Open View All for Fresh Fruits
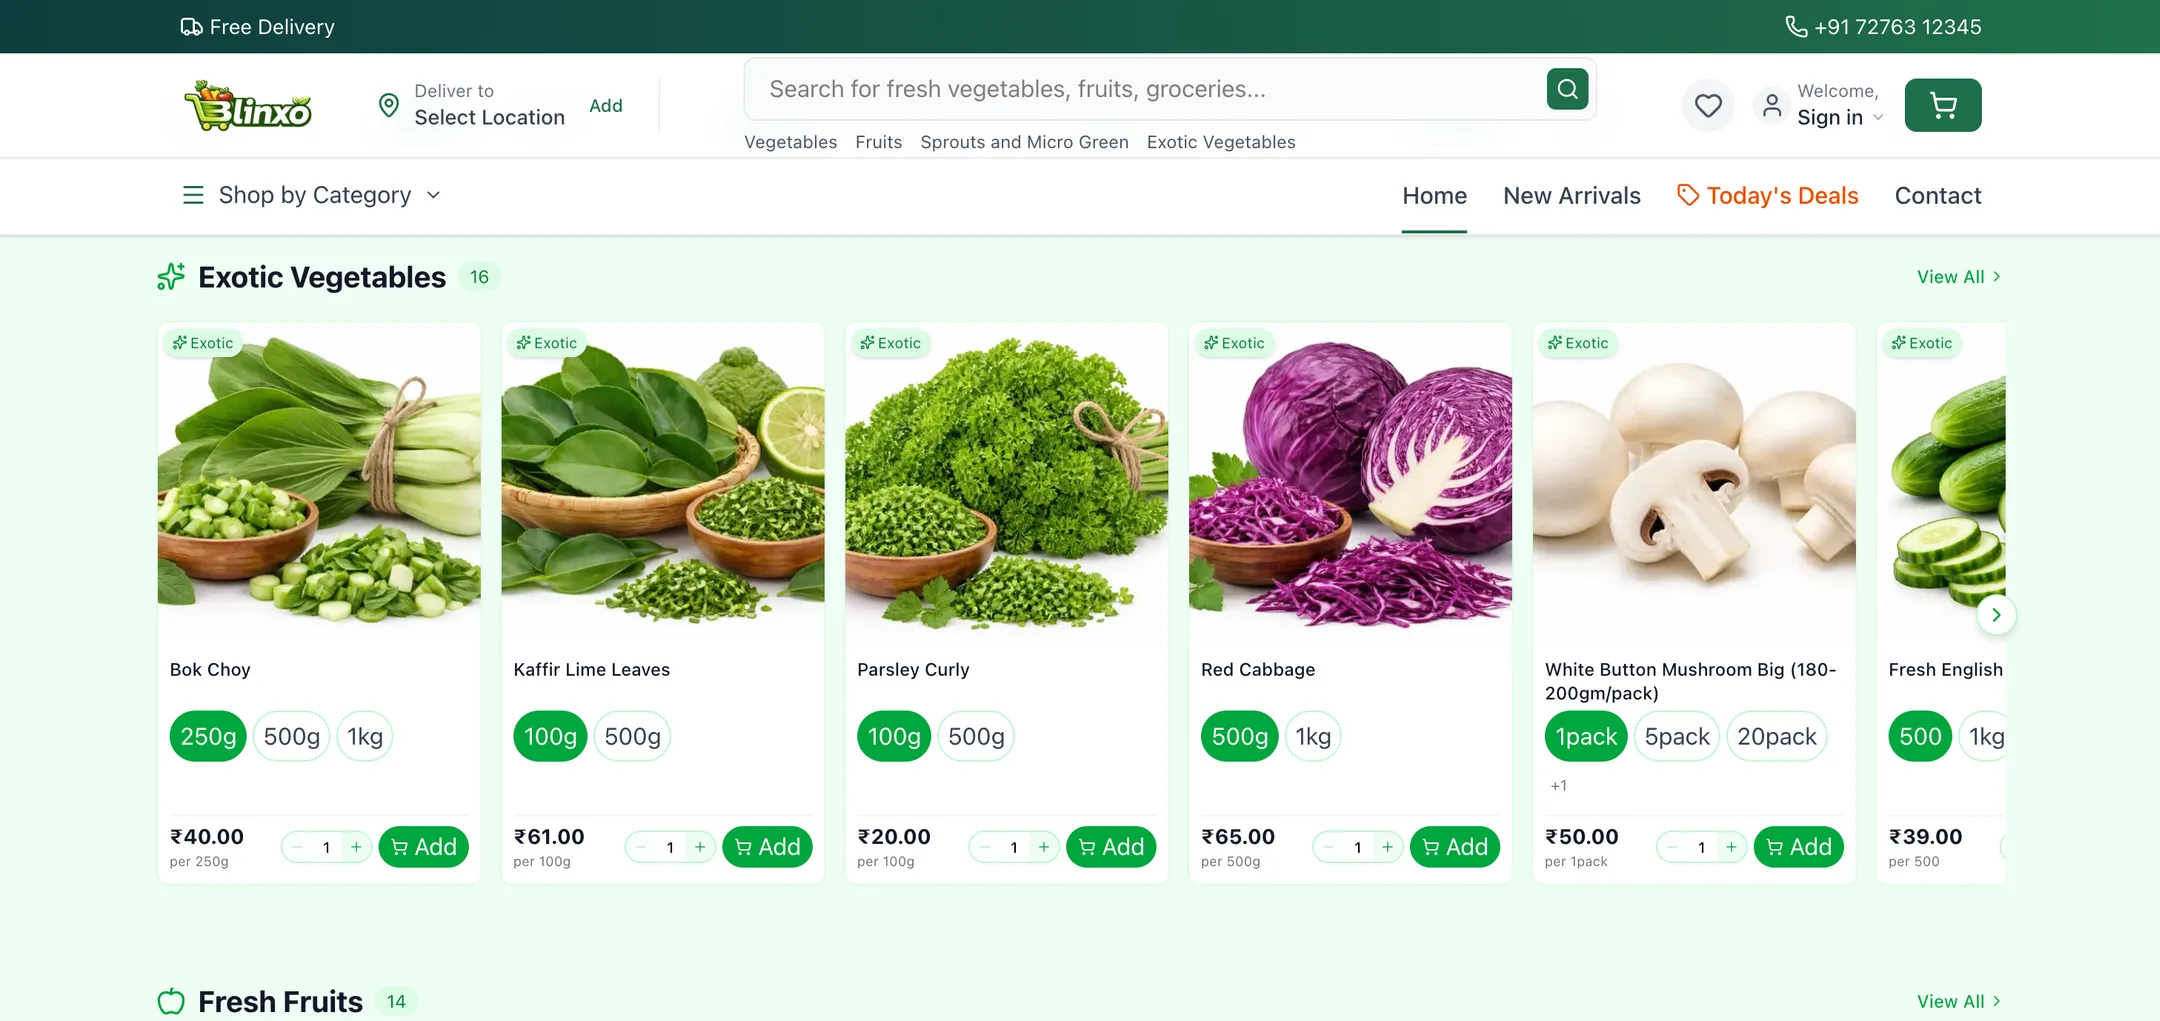The height and width of the screenshot is (1021, 2160). pos(1959,1001)
